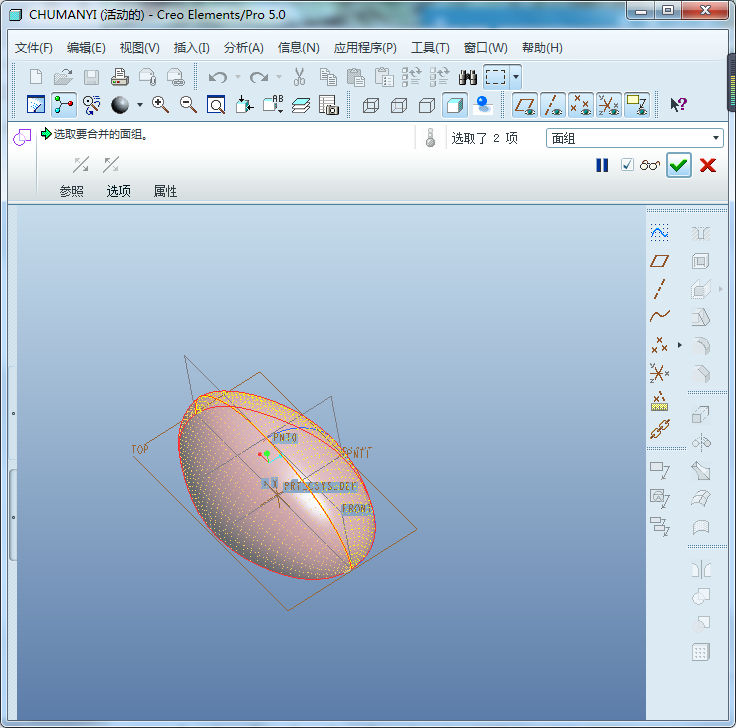Toggle datum plane display

pos(525,105)
